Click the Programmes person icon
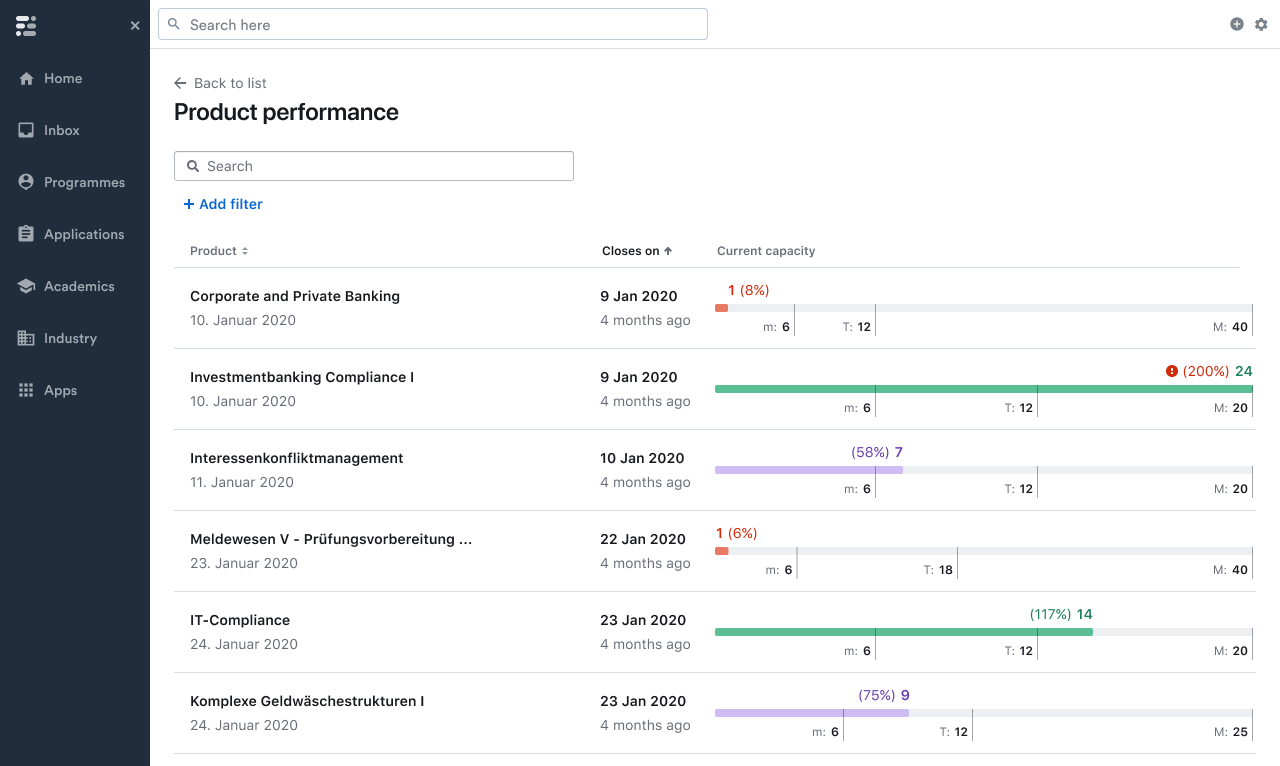The image size is (1280, 766). tap(27, 183)
